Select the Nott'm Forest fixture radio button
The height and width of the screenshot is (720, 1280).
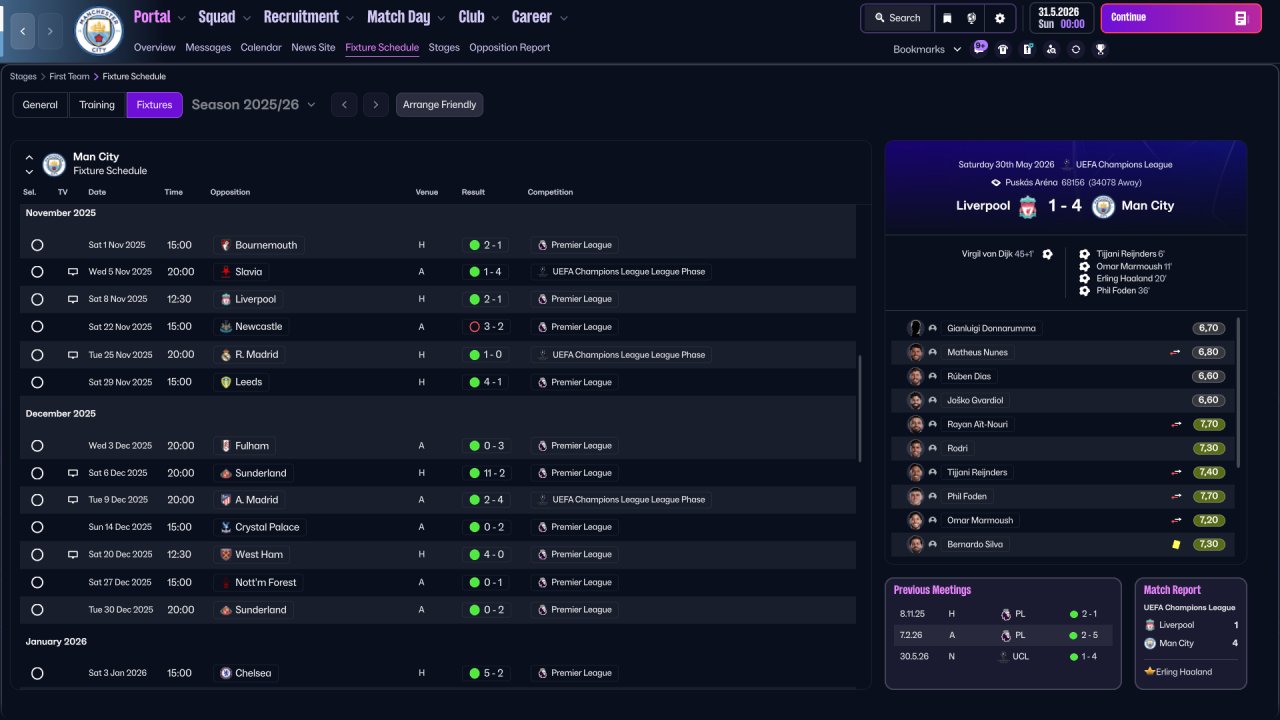point(37,582)
